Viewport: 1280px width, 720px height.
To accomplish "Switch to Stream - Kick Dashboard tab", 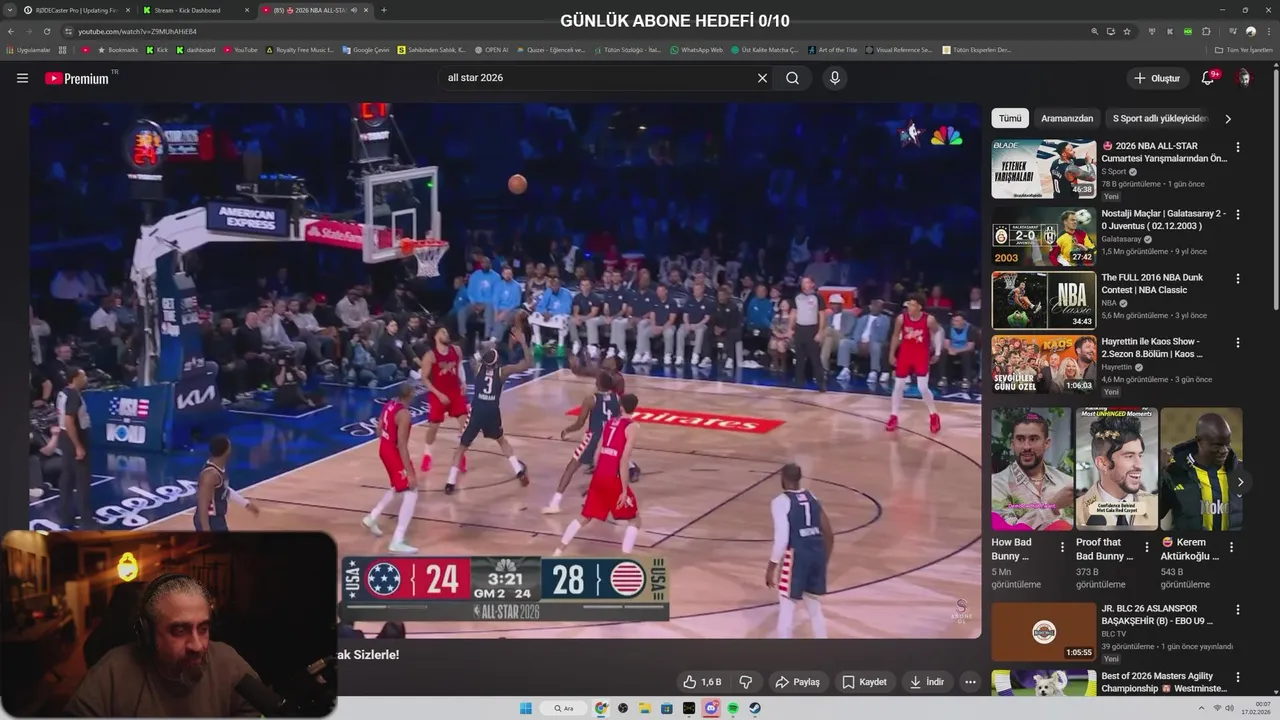I will (195, 10).
